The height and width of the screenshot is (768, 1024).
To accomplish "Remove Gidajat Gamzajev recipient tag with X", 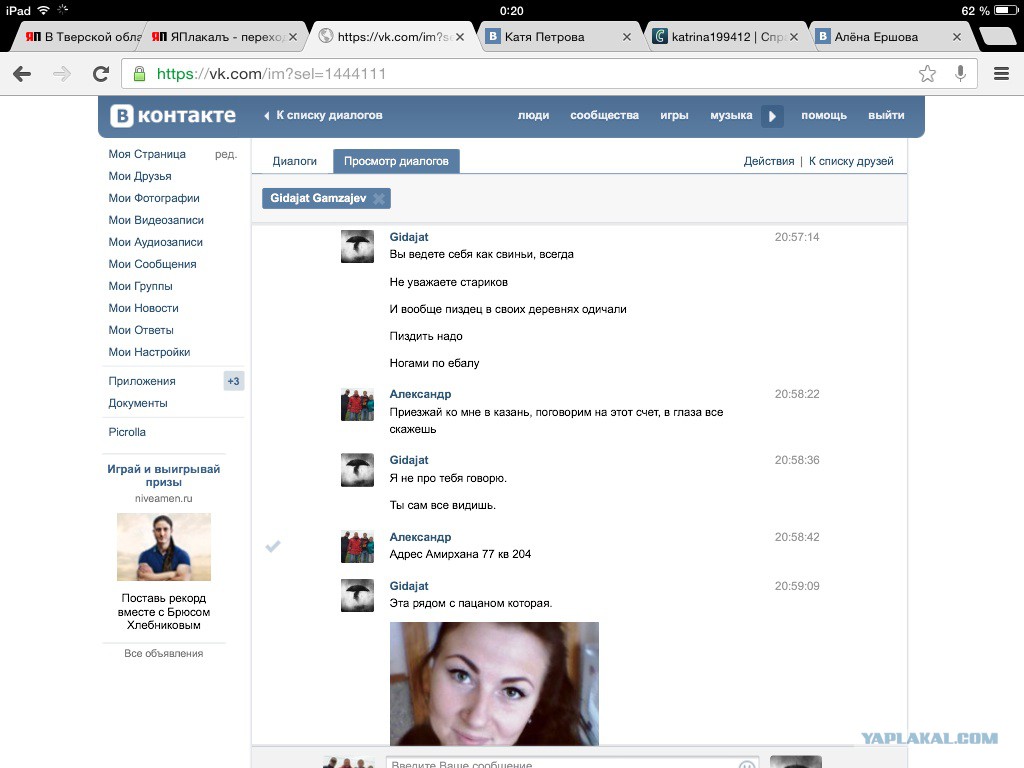I will click(379, 199).
